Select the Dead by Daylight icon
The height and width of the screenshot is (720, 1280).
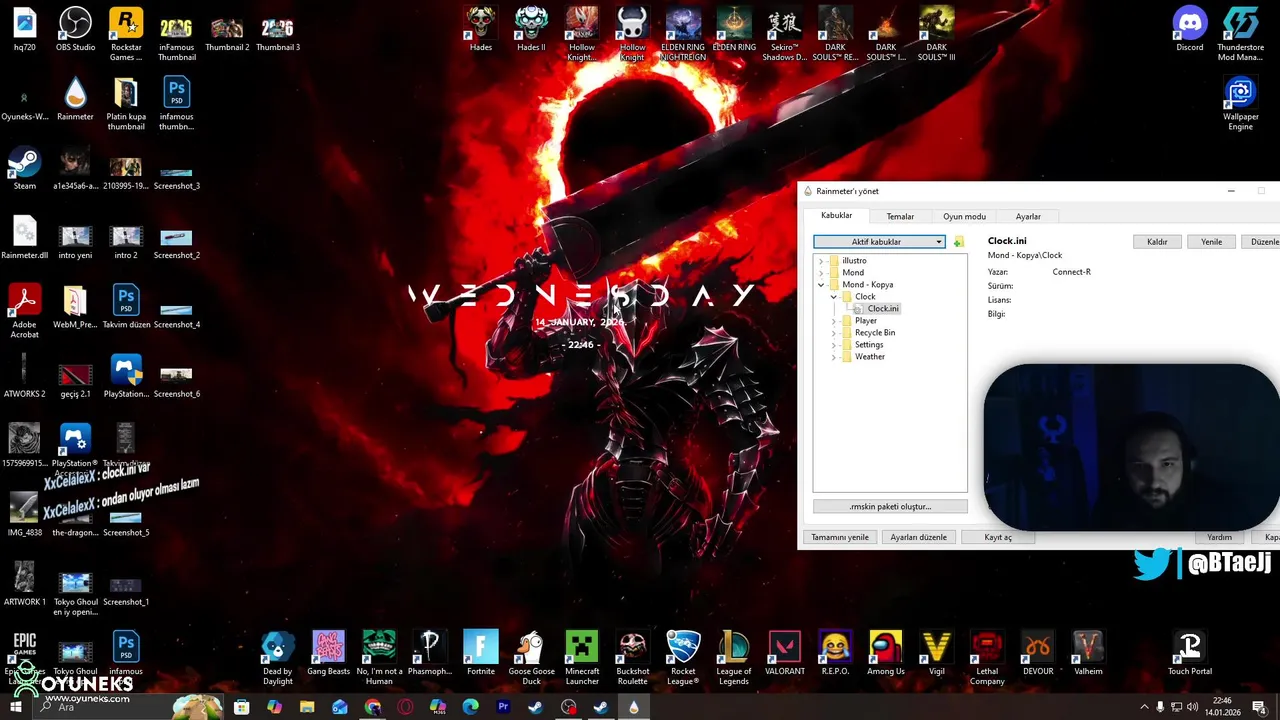(x=278, y=658)
